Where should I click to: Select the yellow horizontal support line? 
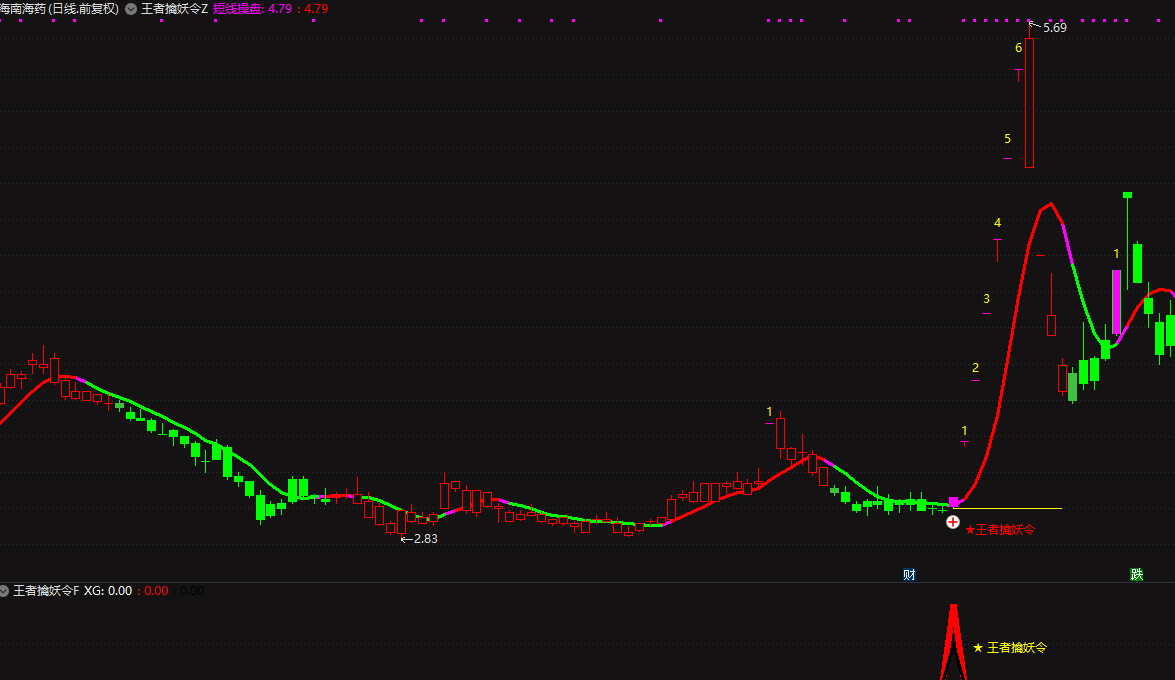coord(1010,509)
